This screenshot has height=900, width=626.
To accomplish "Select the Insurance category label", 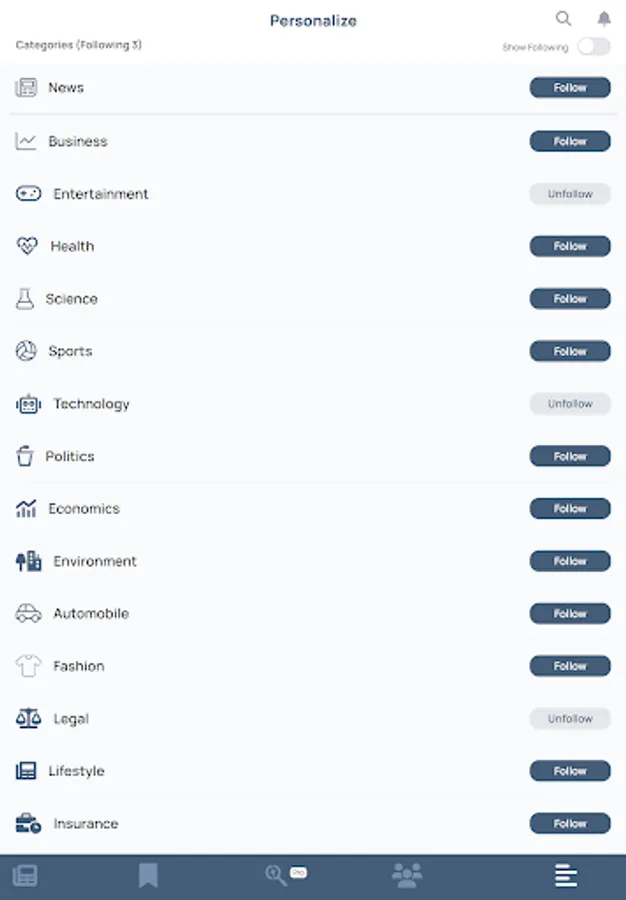I will pyautogui.click(x=86, y=824).
